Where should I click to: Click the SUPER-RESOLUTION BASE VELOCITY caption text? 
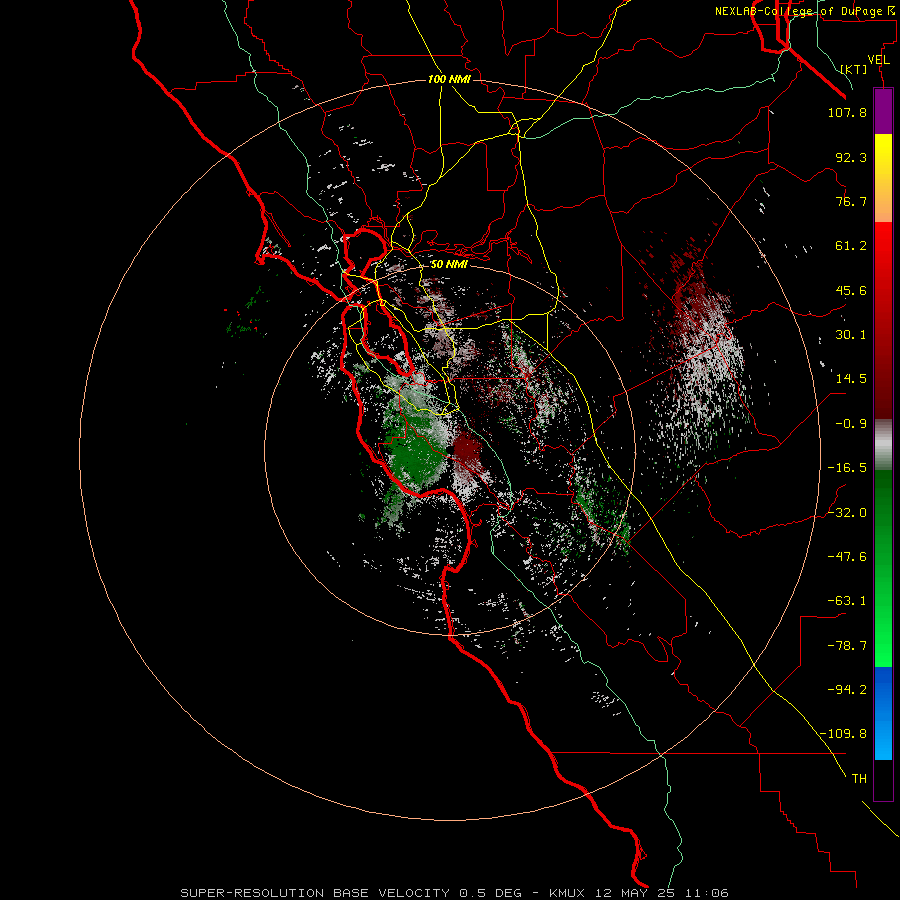(315, 893)
